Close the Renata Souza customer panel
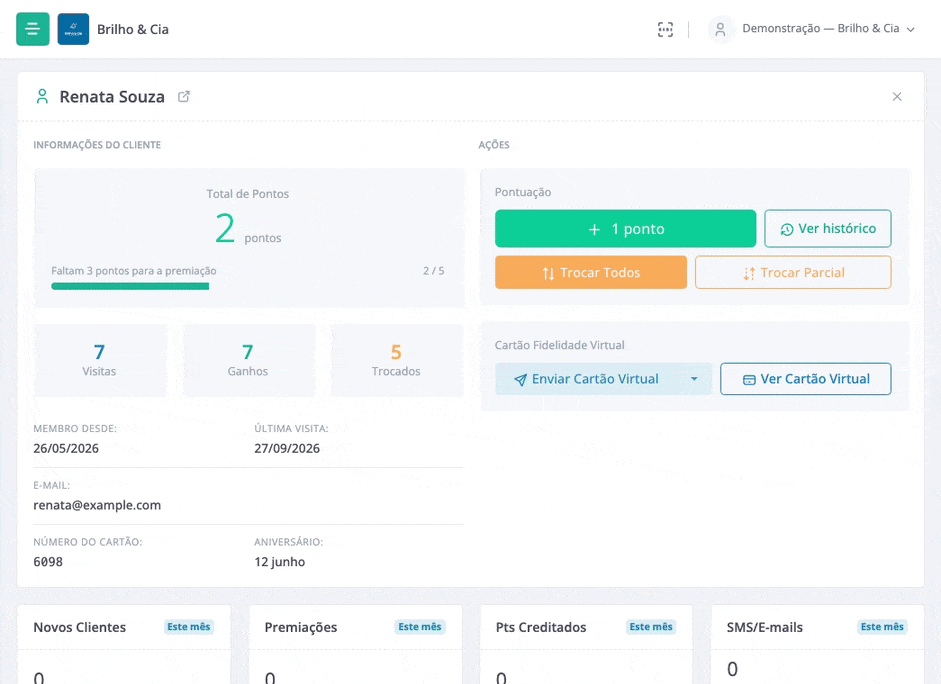 click(x=897, y=97)
